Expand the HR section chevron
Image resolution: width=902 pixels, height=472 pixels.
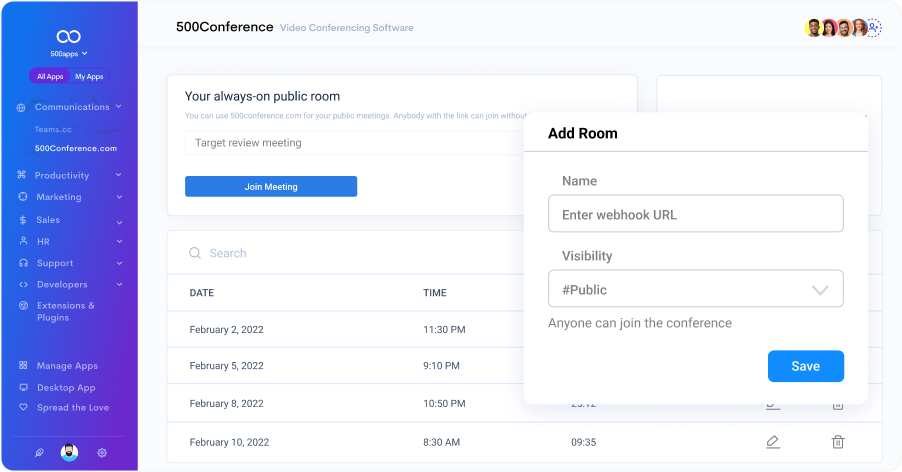click(119, 241)
